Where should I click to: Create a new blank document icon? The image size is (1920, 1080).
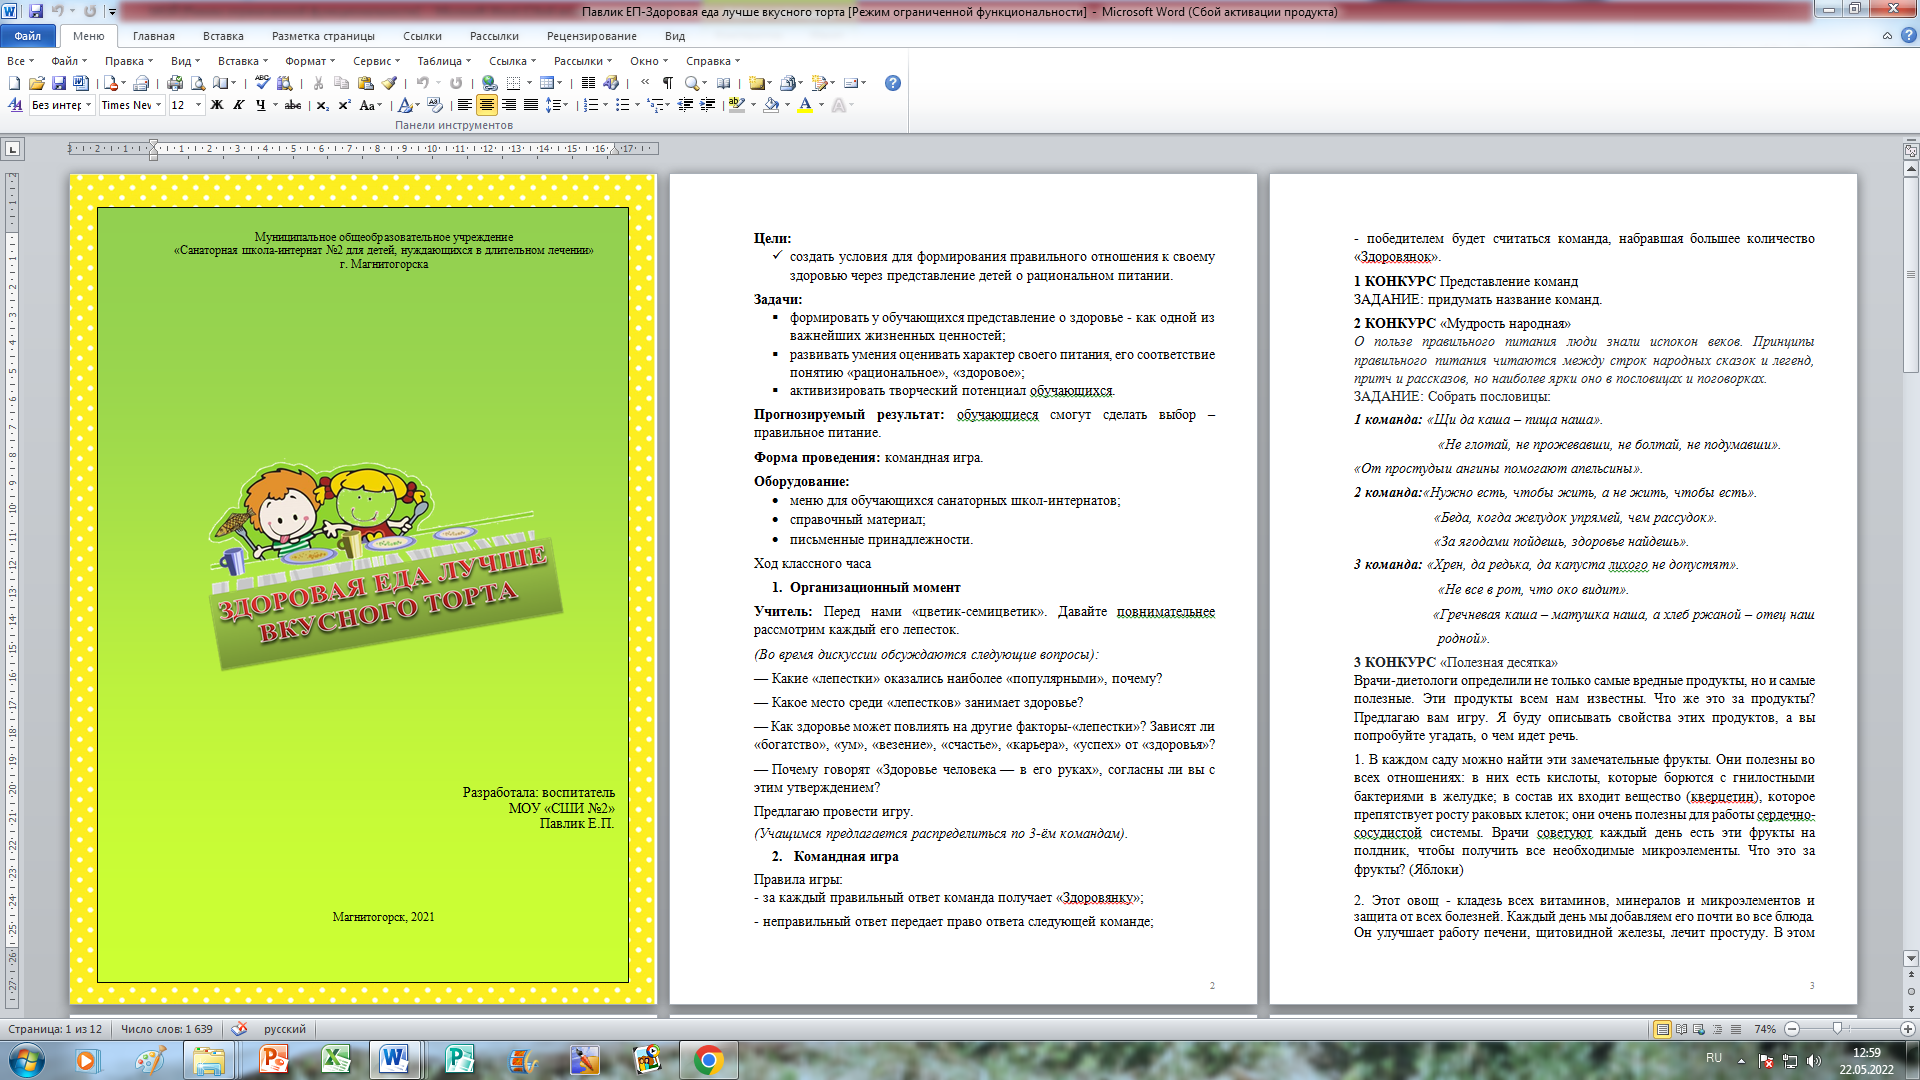pos(14,83)
